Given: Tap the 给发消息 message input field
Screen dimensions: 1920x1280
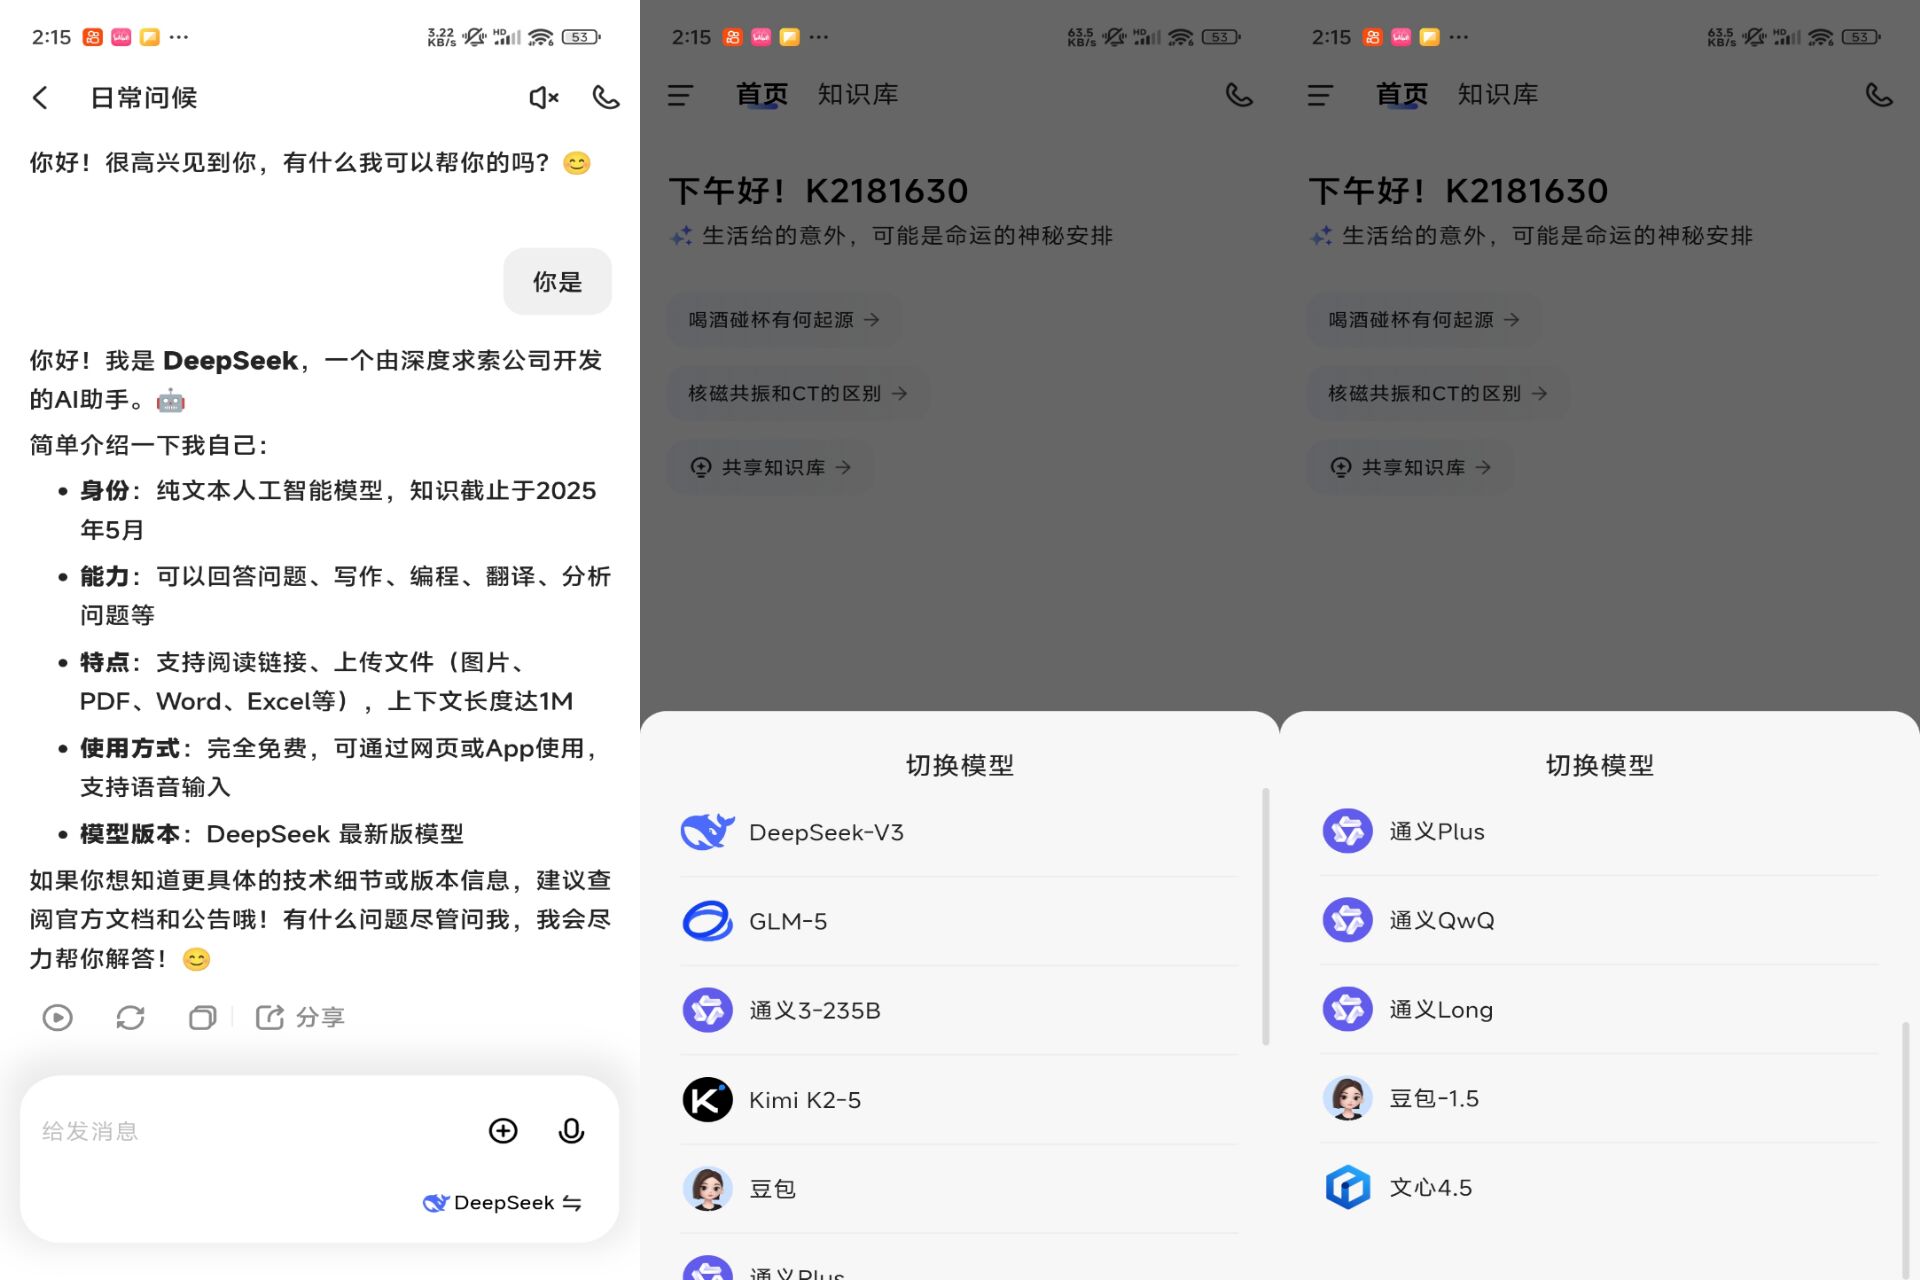Looking at the screenshot, I should coord(250,1131).
